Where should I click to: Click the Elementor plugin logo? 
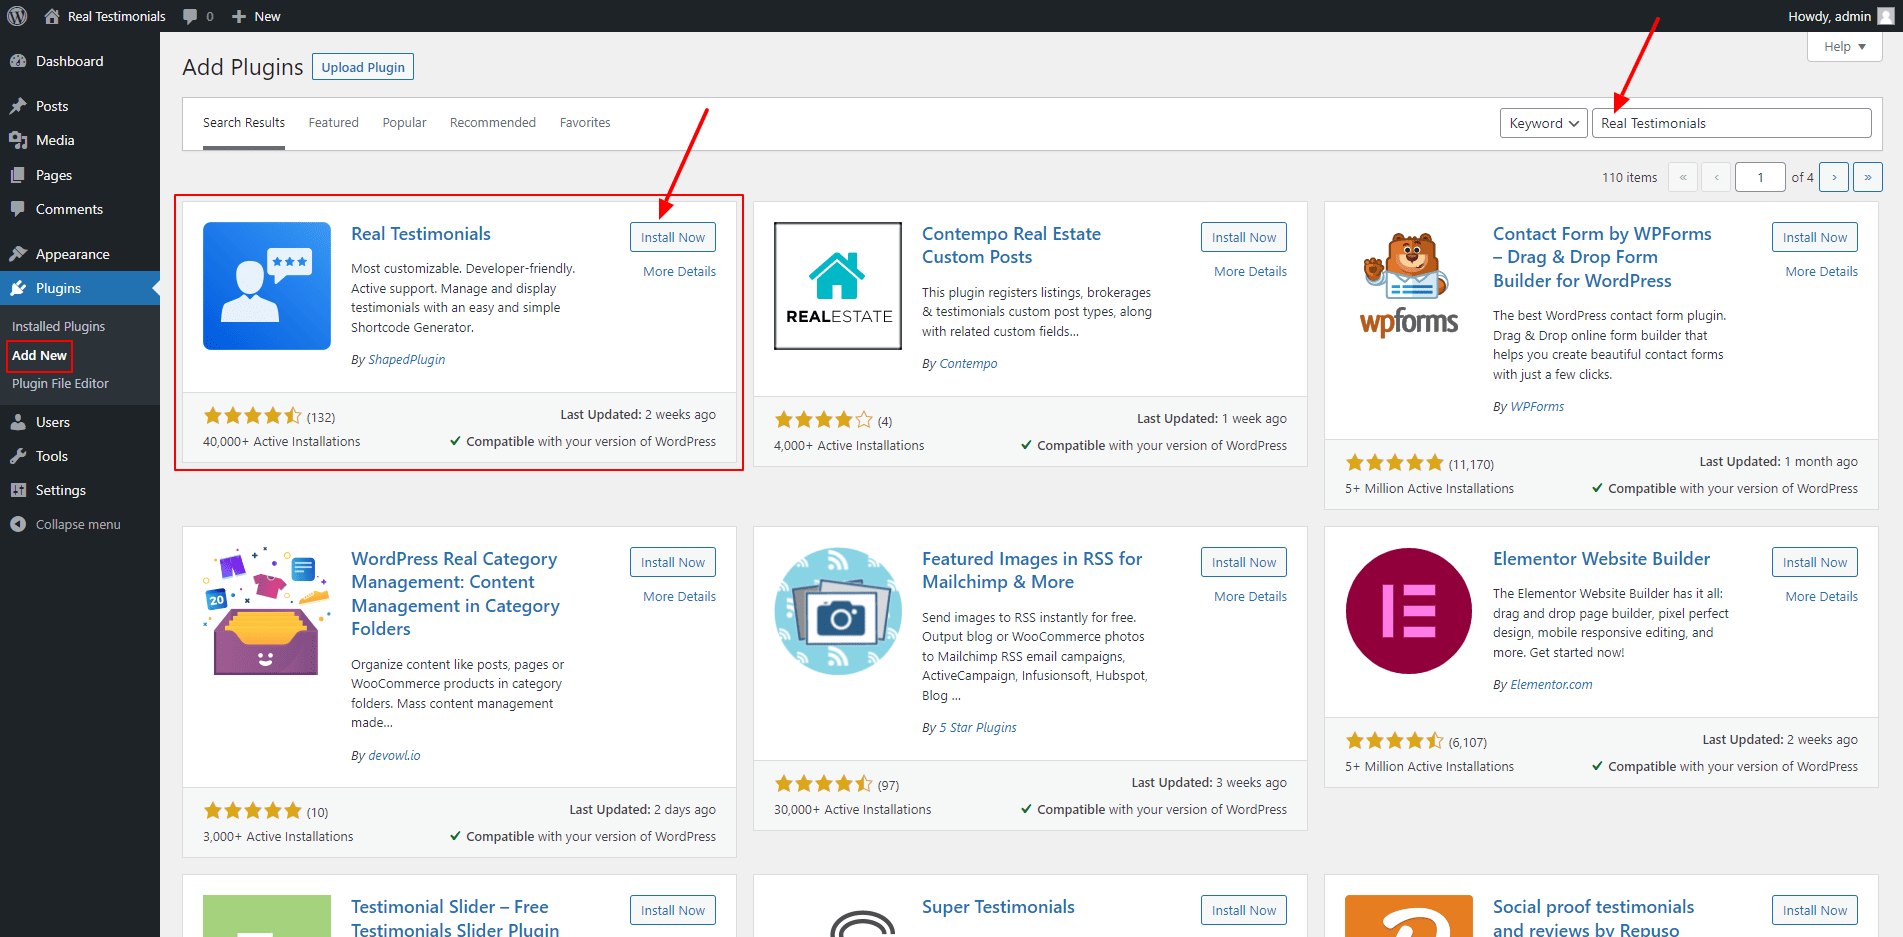pos(1409,611)
